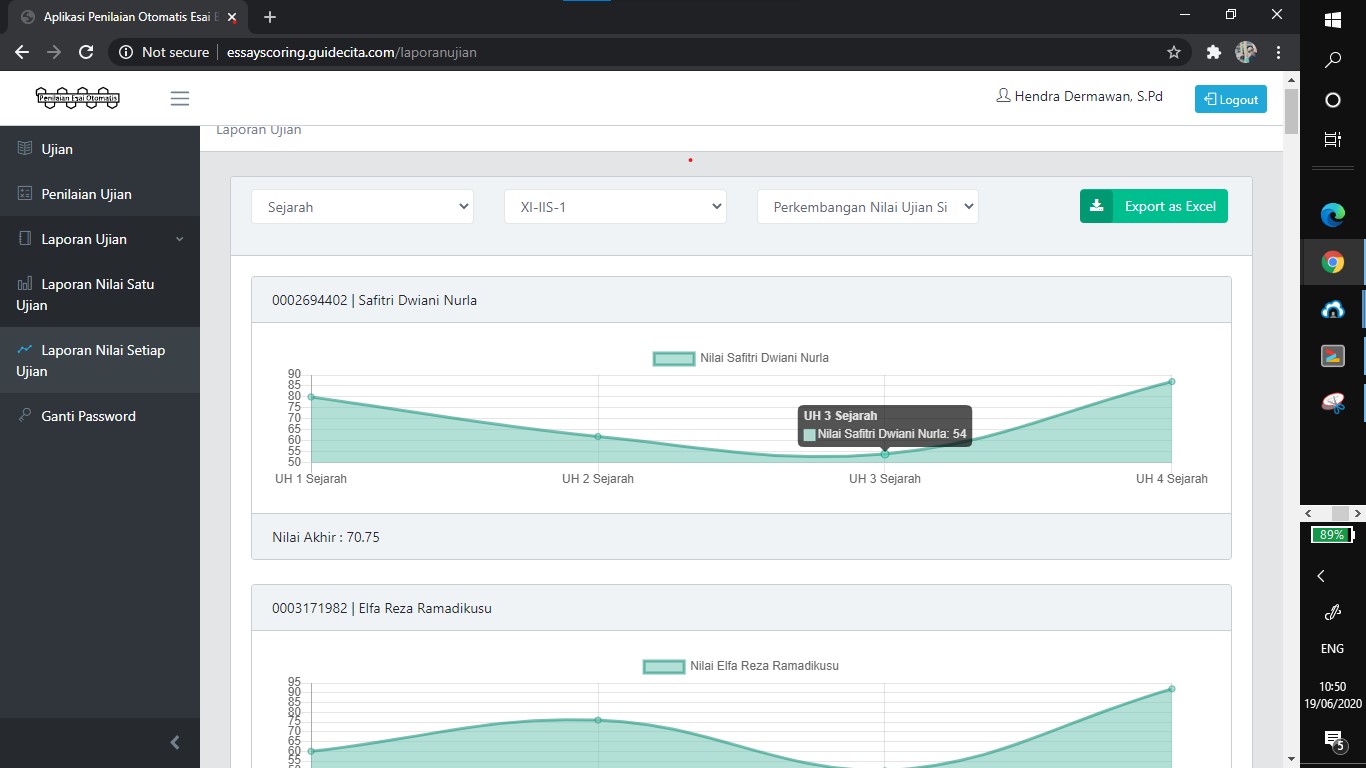The image size is (1366, 768).
Task: Click UH 2 Sejarah data point for Safitri
Action: coord(598,436)
